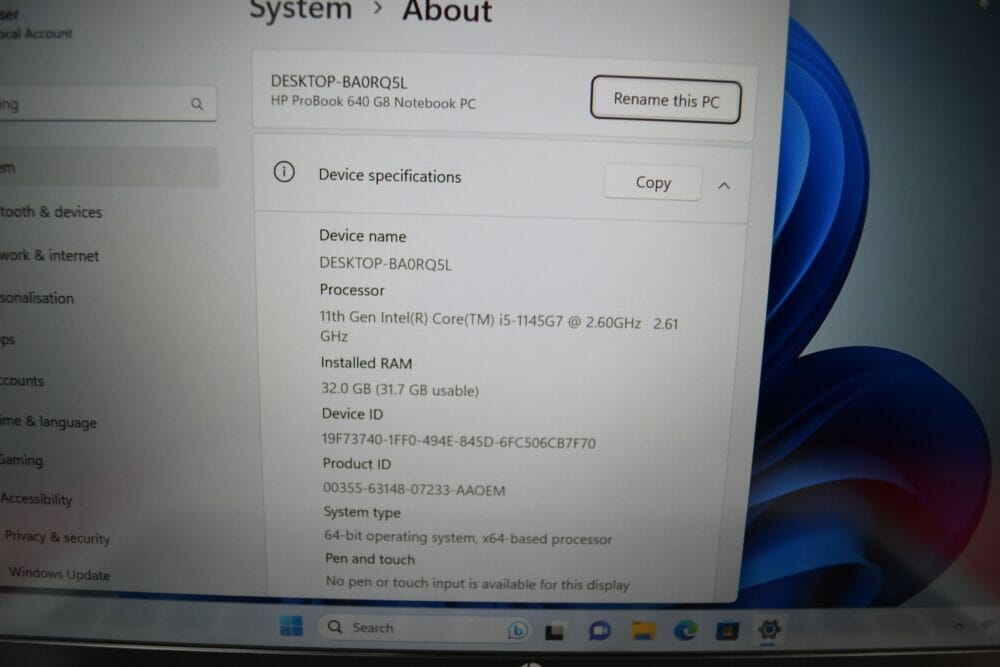Click the Installed RAM label
Screen dimensions: 1000x667
tap(366, 363)
